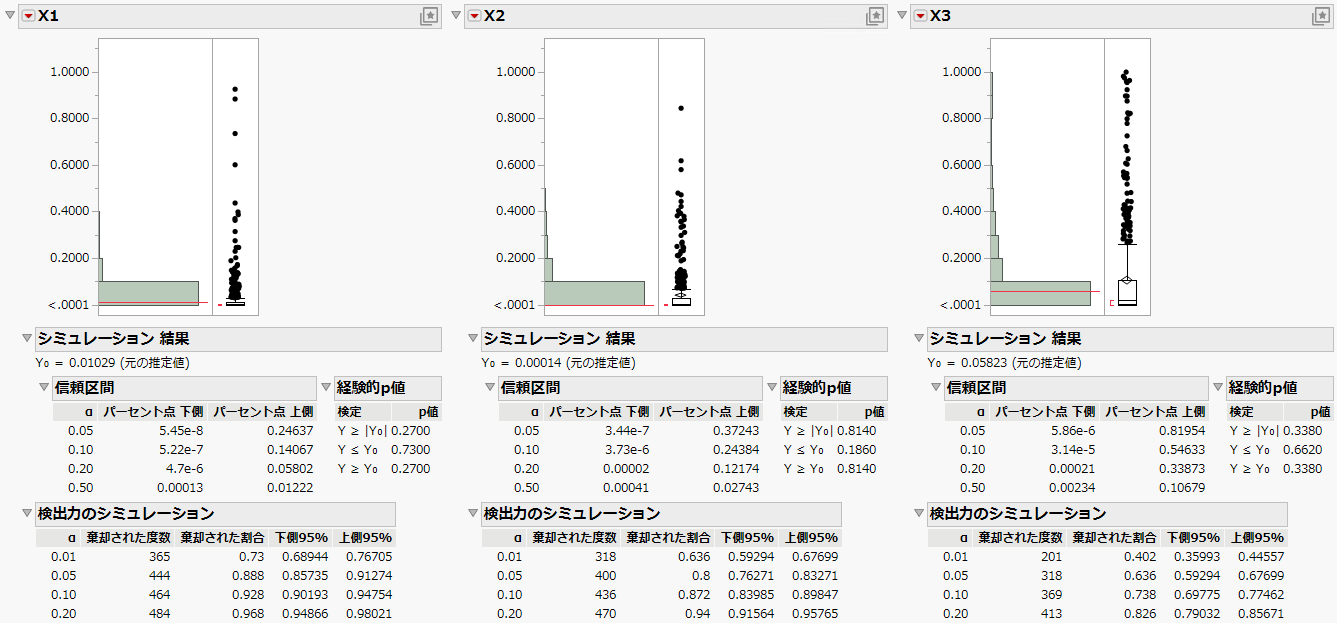Open the red triangle menu for X3
The image size is (1337, 623).
[920, 16]
